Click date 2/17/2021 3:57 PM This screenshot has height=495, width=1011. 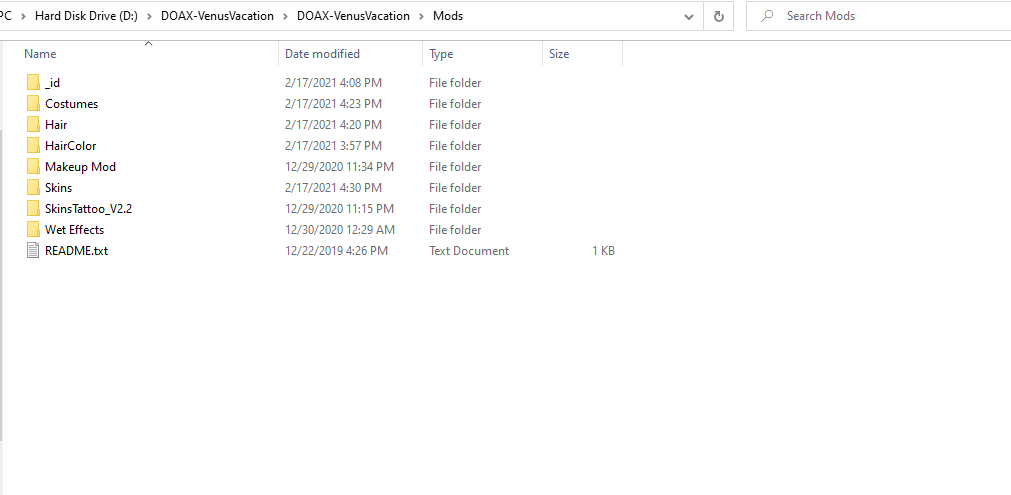click(333, 146)
